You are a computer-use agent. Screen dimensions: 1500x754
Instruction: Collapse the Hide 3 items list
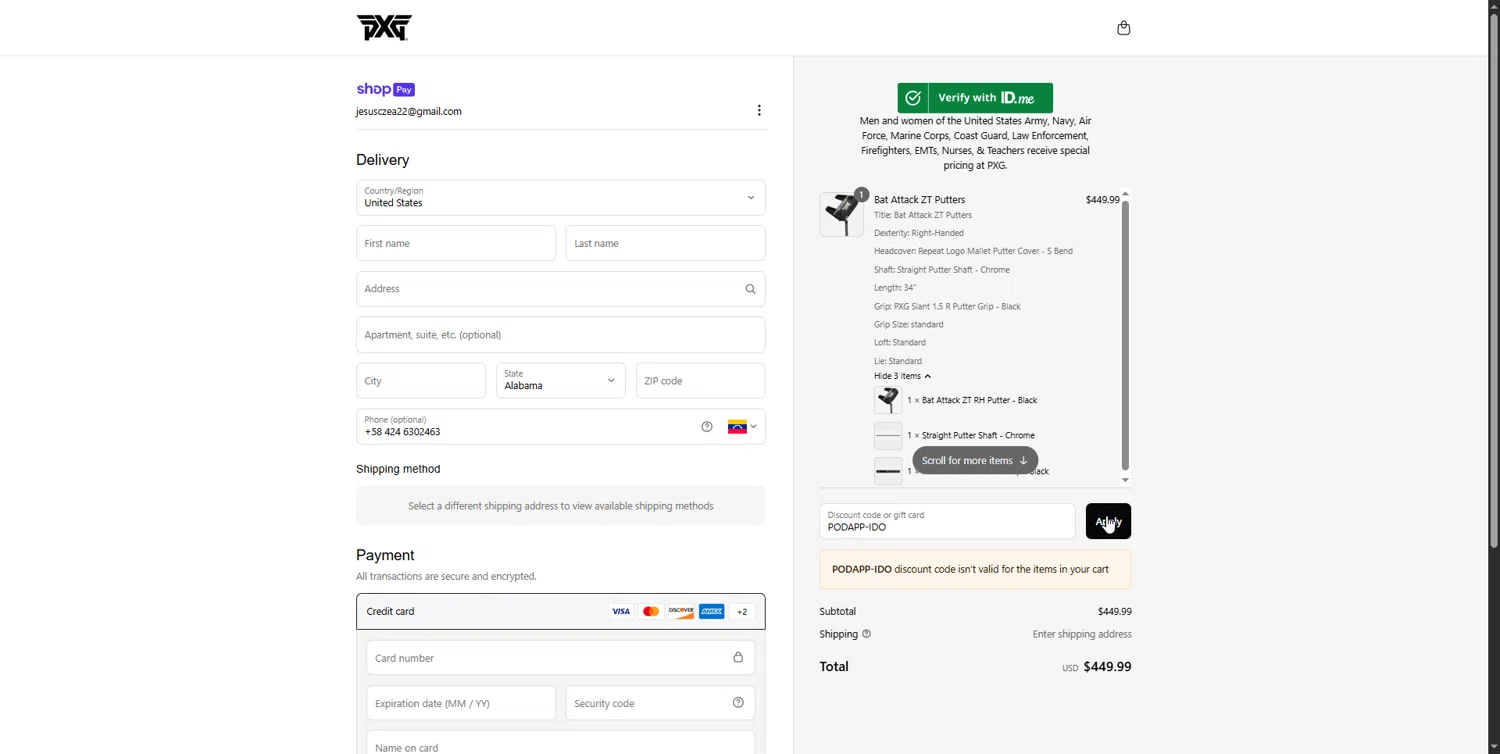[x=902, y=376]
